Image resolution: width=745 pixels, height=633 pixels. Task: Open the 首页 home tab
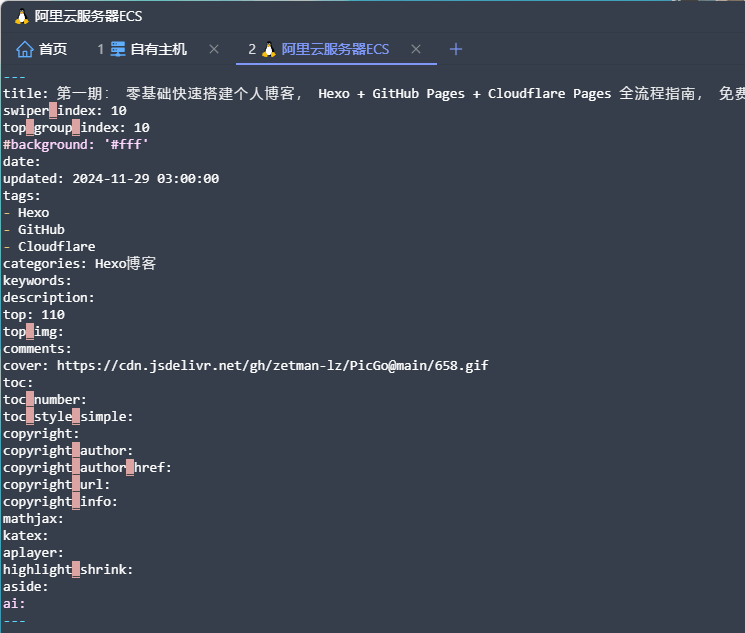click(41, 49)
